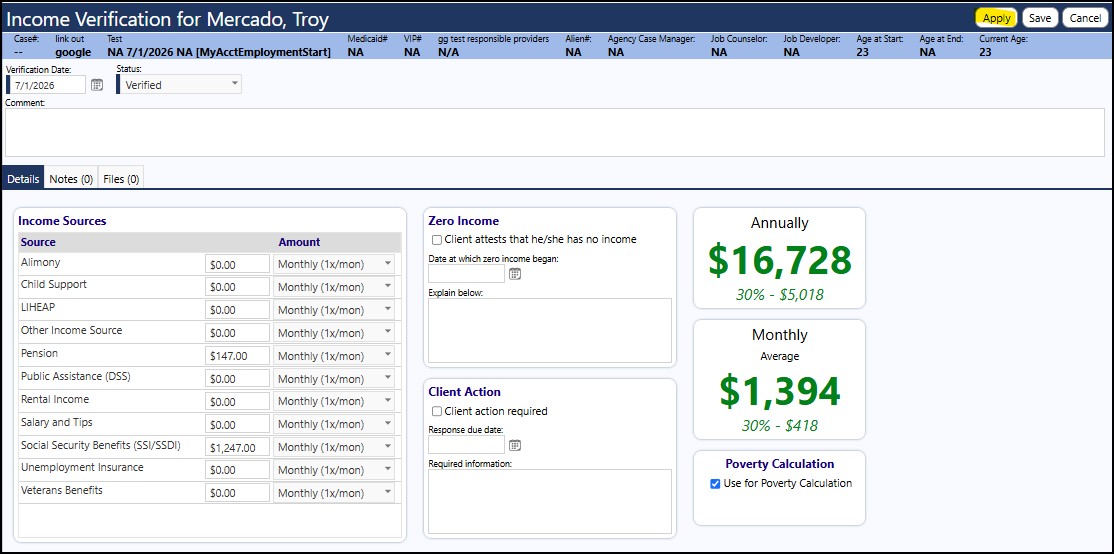Open Rental Income frequency dropdown
1114x554 pixels.
coord(334,401)
